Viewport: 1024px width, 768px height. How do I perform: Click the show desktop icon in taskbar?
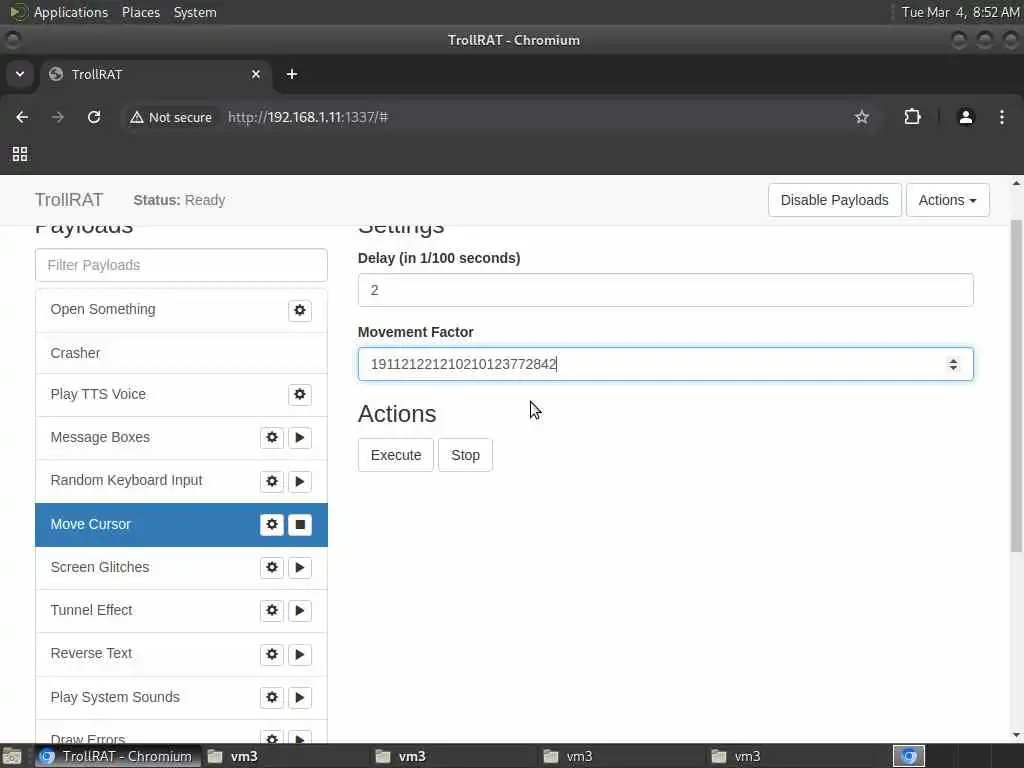(12, 756)
